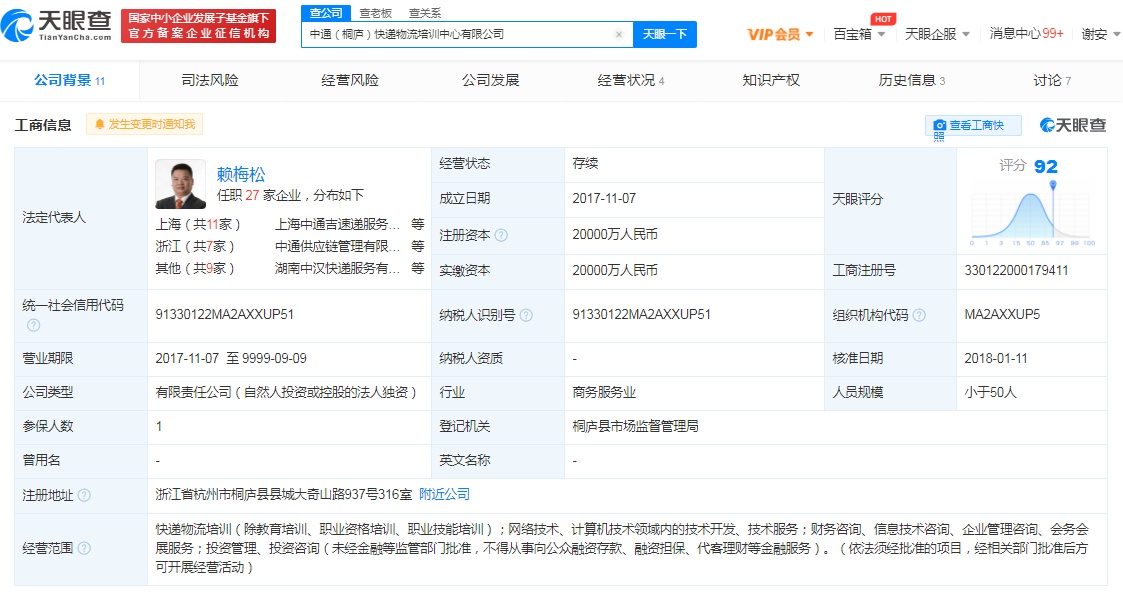Open the VIP会员 dropdown
The height and width of the screenshot is (600, 1123).
tap(780, 34)
